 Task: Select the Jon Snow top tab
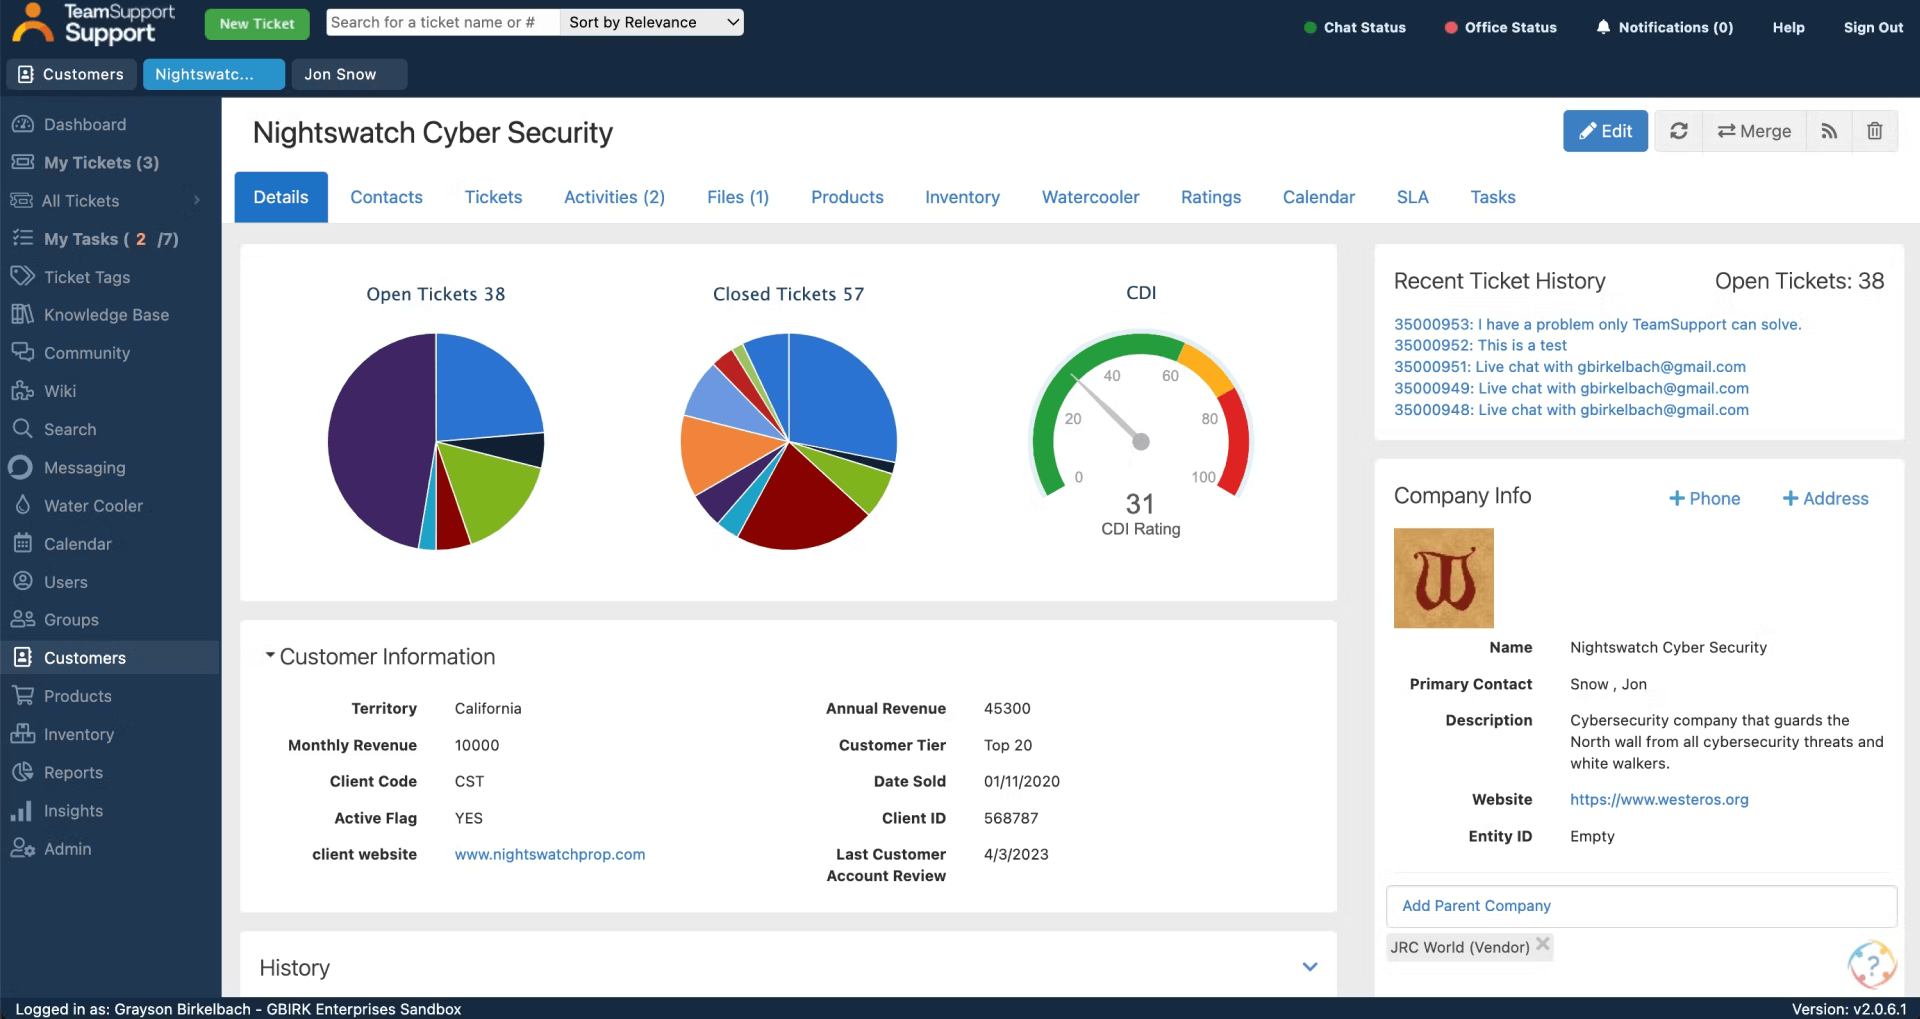click(349, 74)
